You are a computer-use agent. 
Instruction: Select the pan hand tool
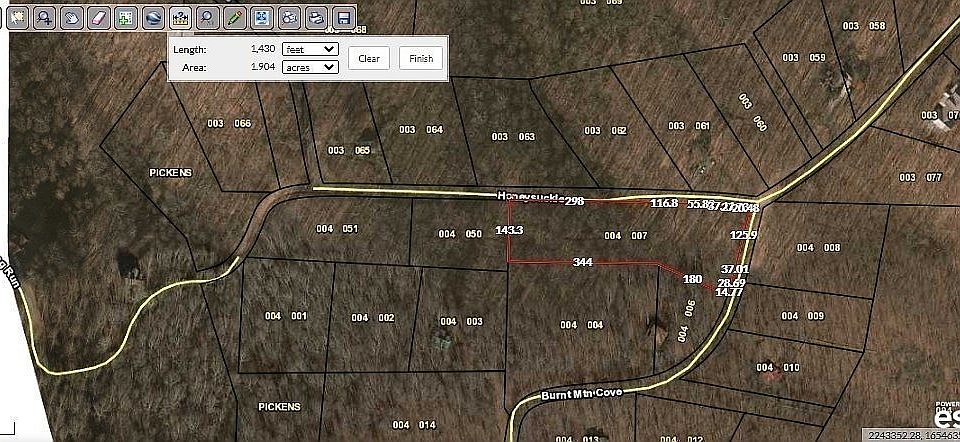[x=72, y=18]
